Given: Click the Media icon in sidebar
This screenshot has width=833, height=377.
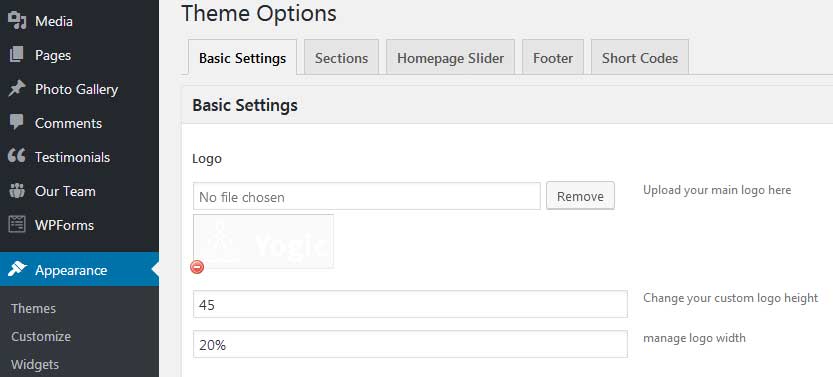Looking at the screenshot, I should (17, 21).
